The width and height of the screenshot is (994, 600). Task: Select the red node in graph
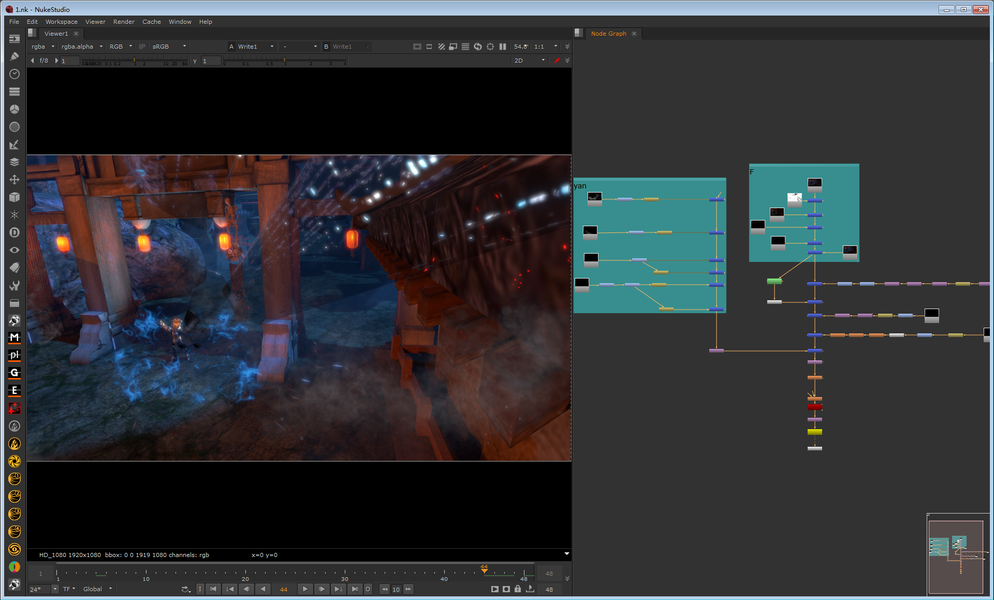(815, 407)
